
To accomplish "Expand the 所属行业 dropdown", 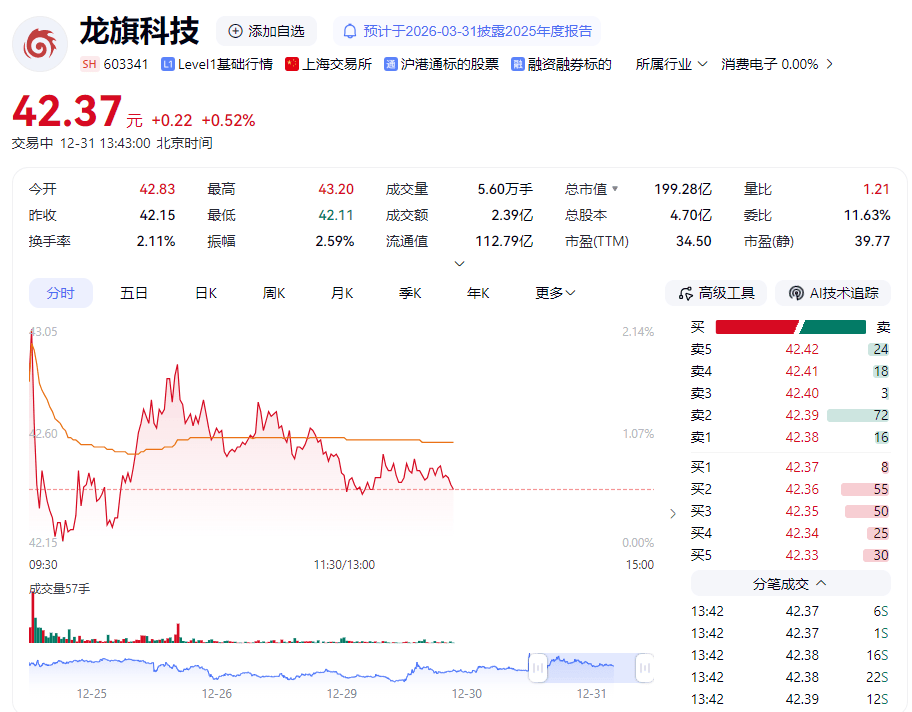I will click(x=702, y=64).
